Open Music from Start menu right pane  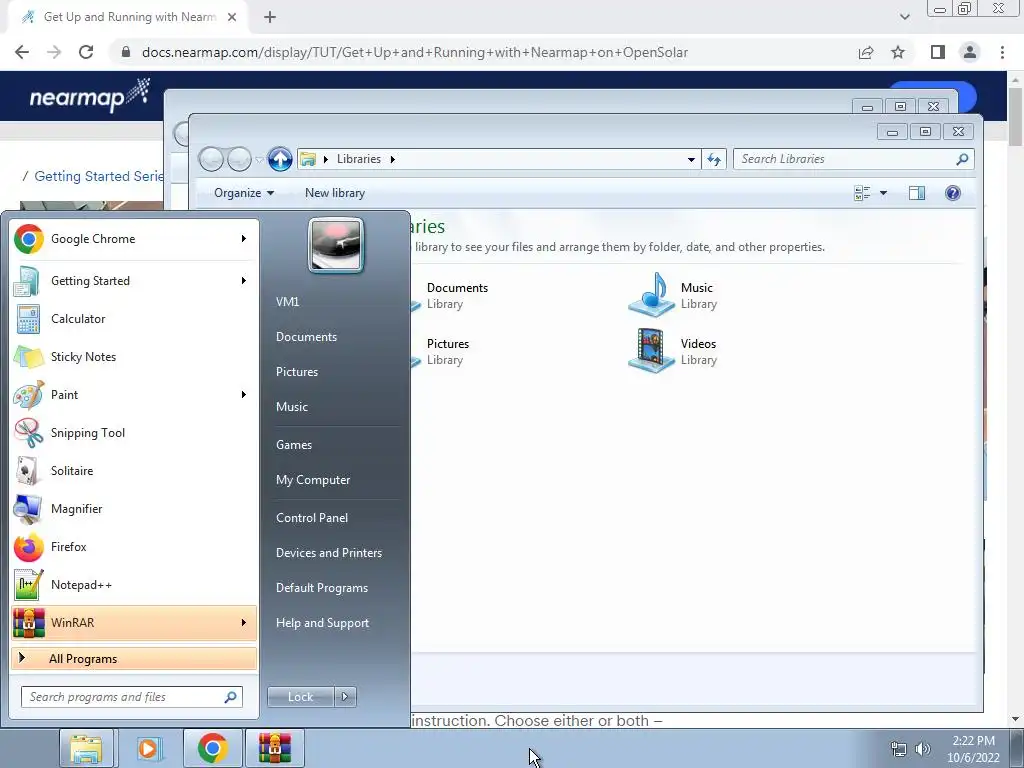[x=292, y=407]
